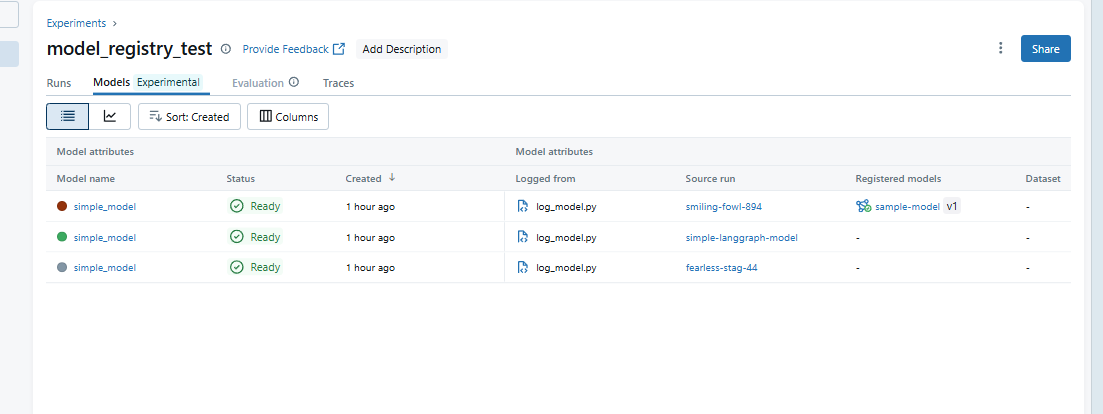Click the Dataset column header
The height and width of the screenshot is (414, 1103).
click(1043, 179)
